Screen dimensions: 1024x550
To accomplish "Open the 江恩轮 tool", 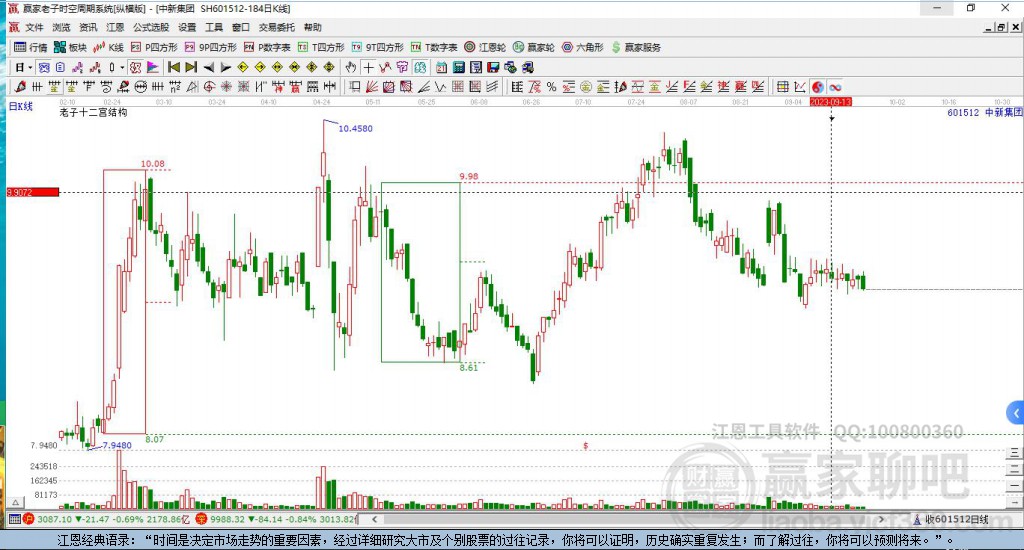I will tap(485, 47).
